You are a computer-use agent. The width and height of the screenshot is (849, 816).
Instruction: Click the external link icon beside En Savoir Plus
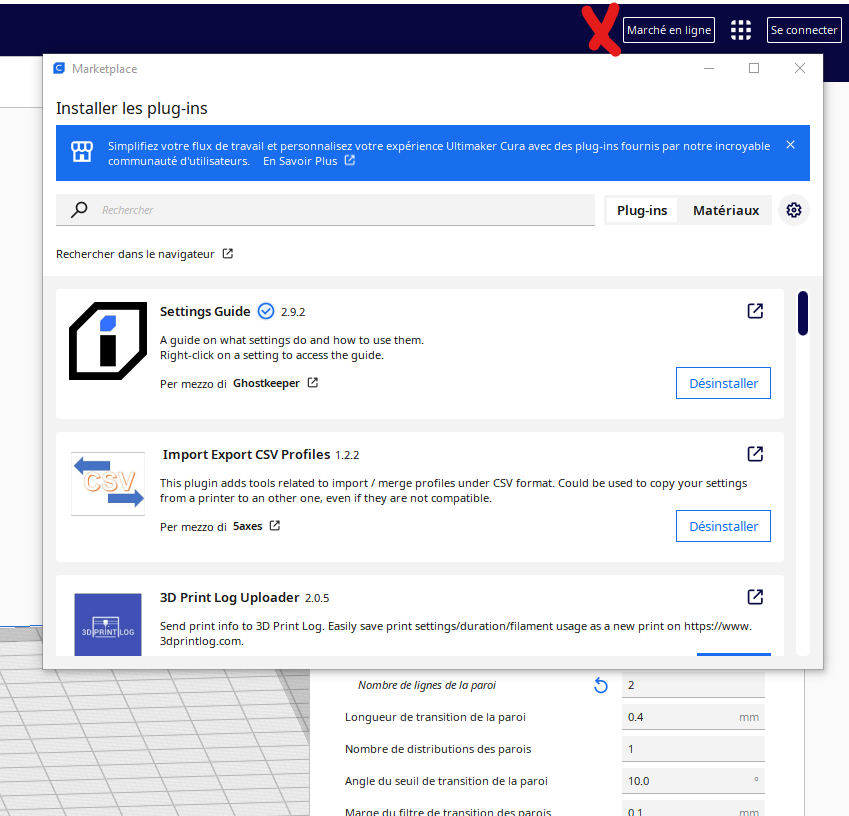tap(350, 160)
